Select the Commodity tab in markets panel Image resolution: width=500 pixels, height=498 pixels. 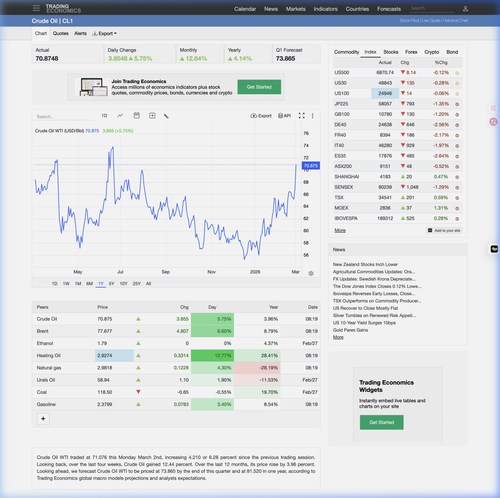347,52
